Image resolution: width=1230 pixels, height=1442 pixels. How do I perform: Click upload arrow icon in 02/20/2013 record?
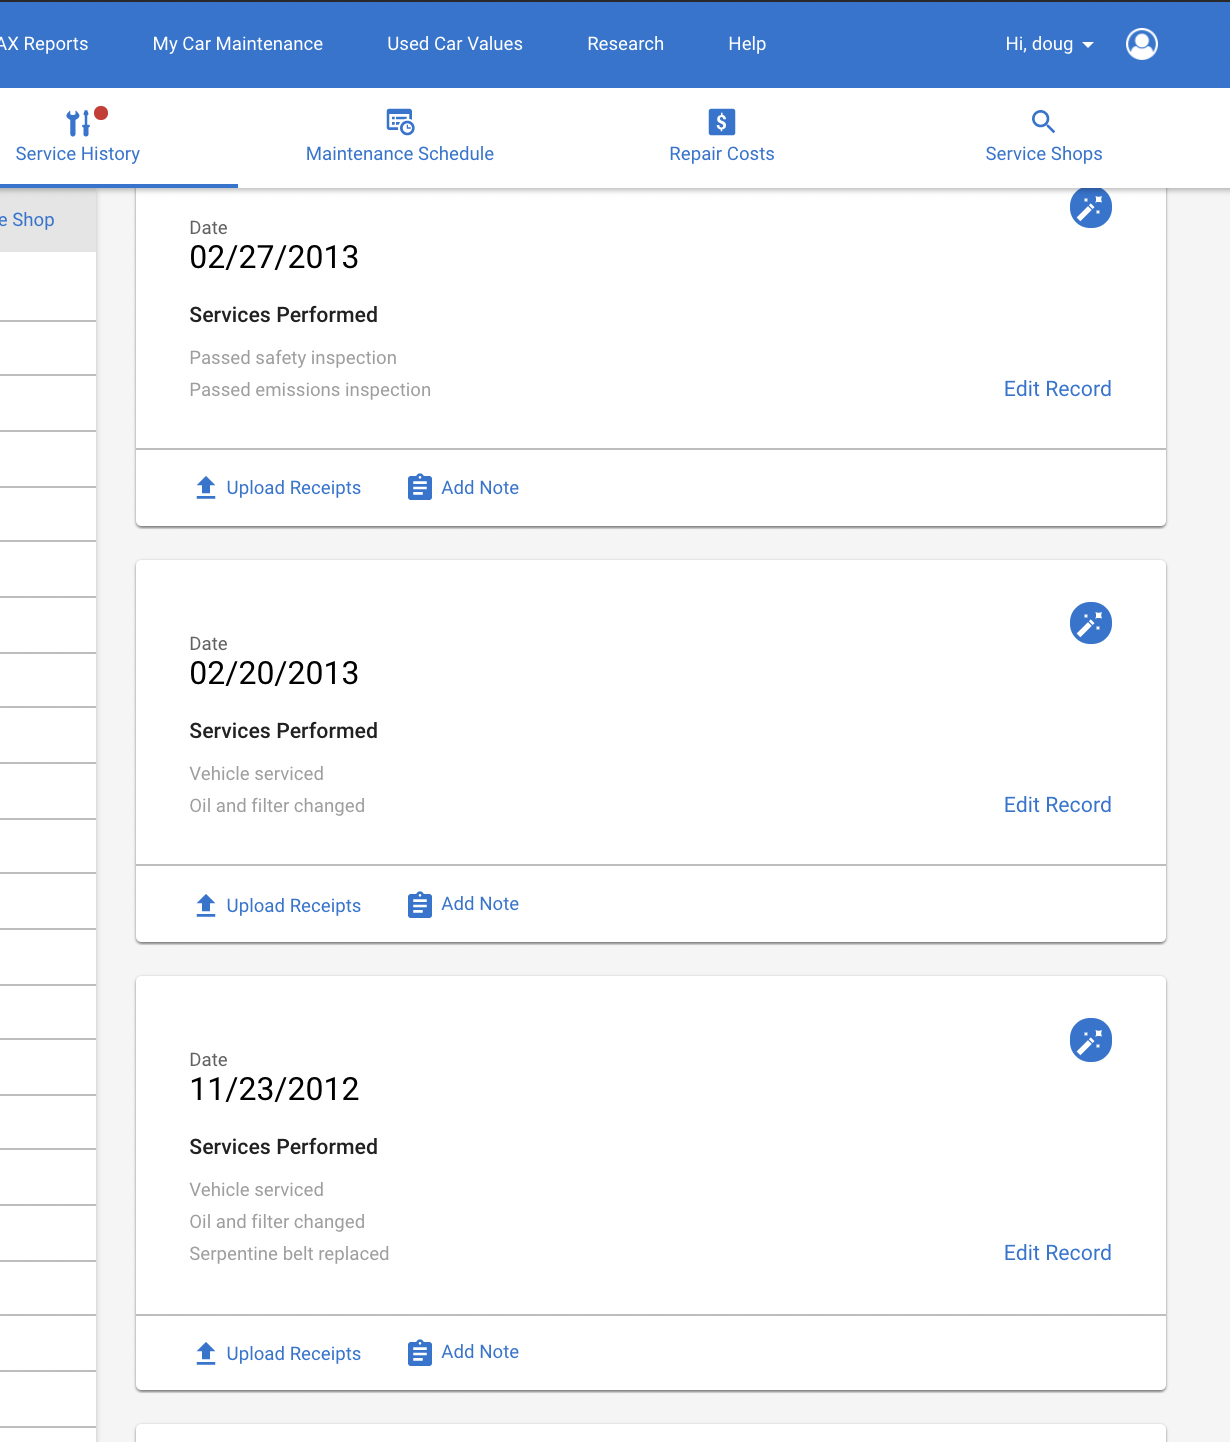click(x=206, y=905)
